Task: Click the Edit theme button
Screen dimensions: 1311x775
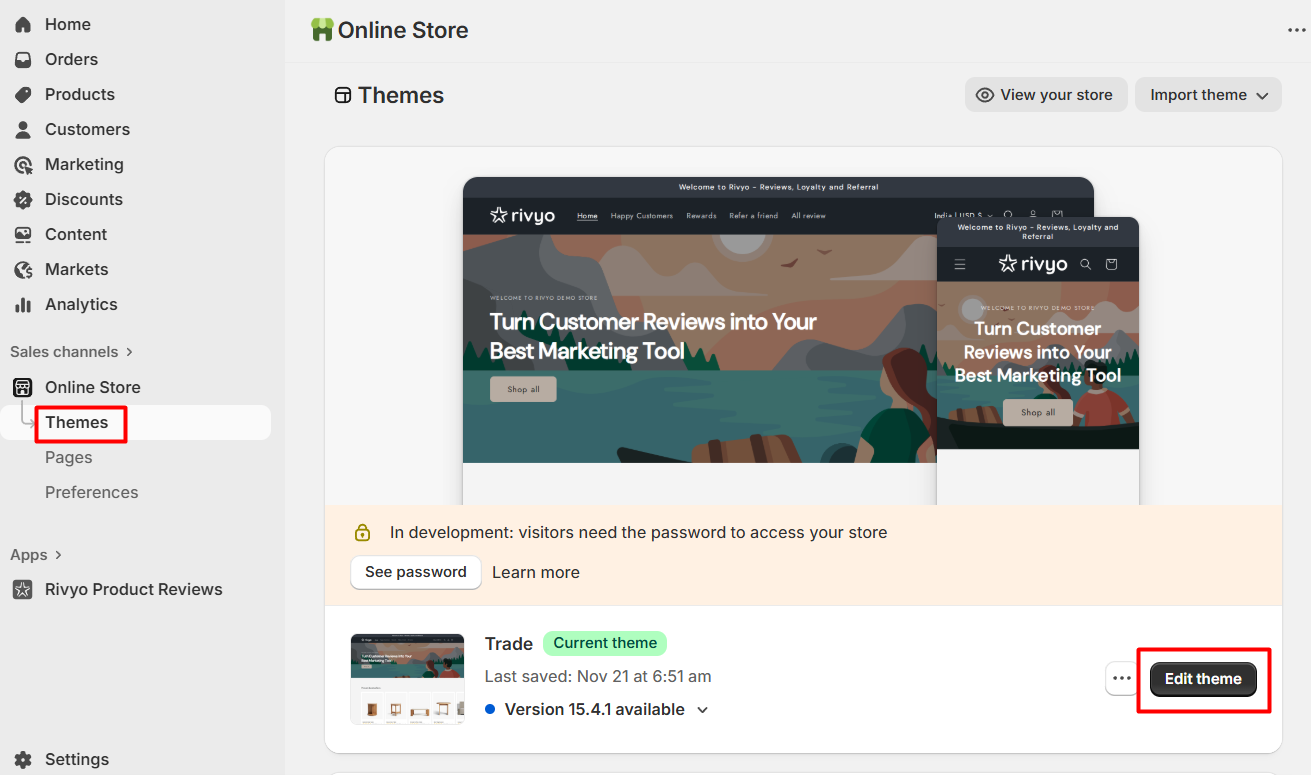Action: coord(1203,678)
